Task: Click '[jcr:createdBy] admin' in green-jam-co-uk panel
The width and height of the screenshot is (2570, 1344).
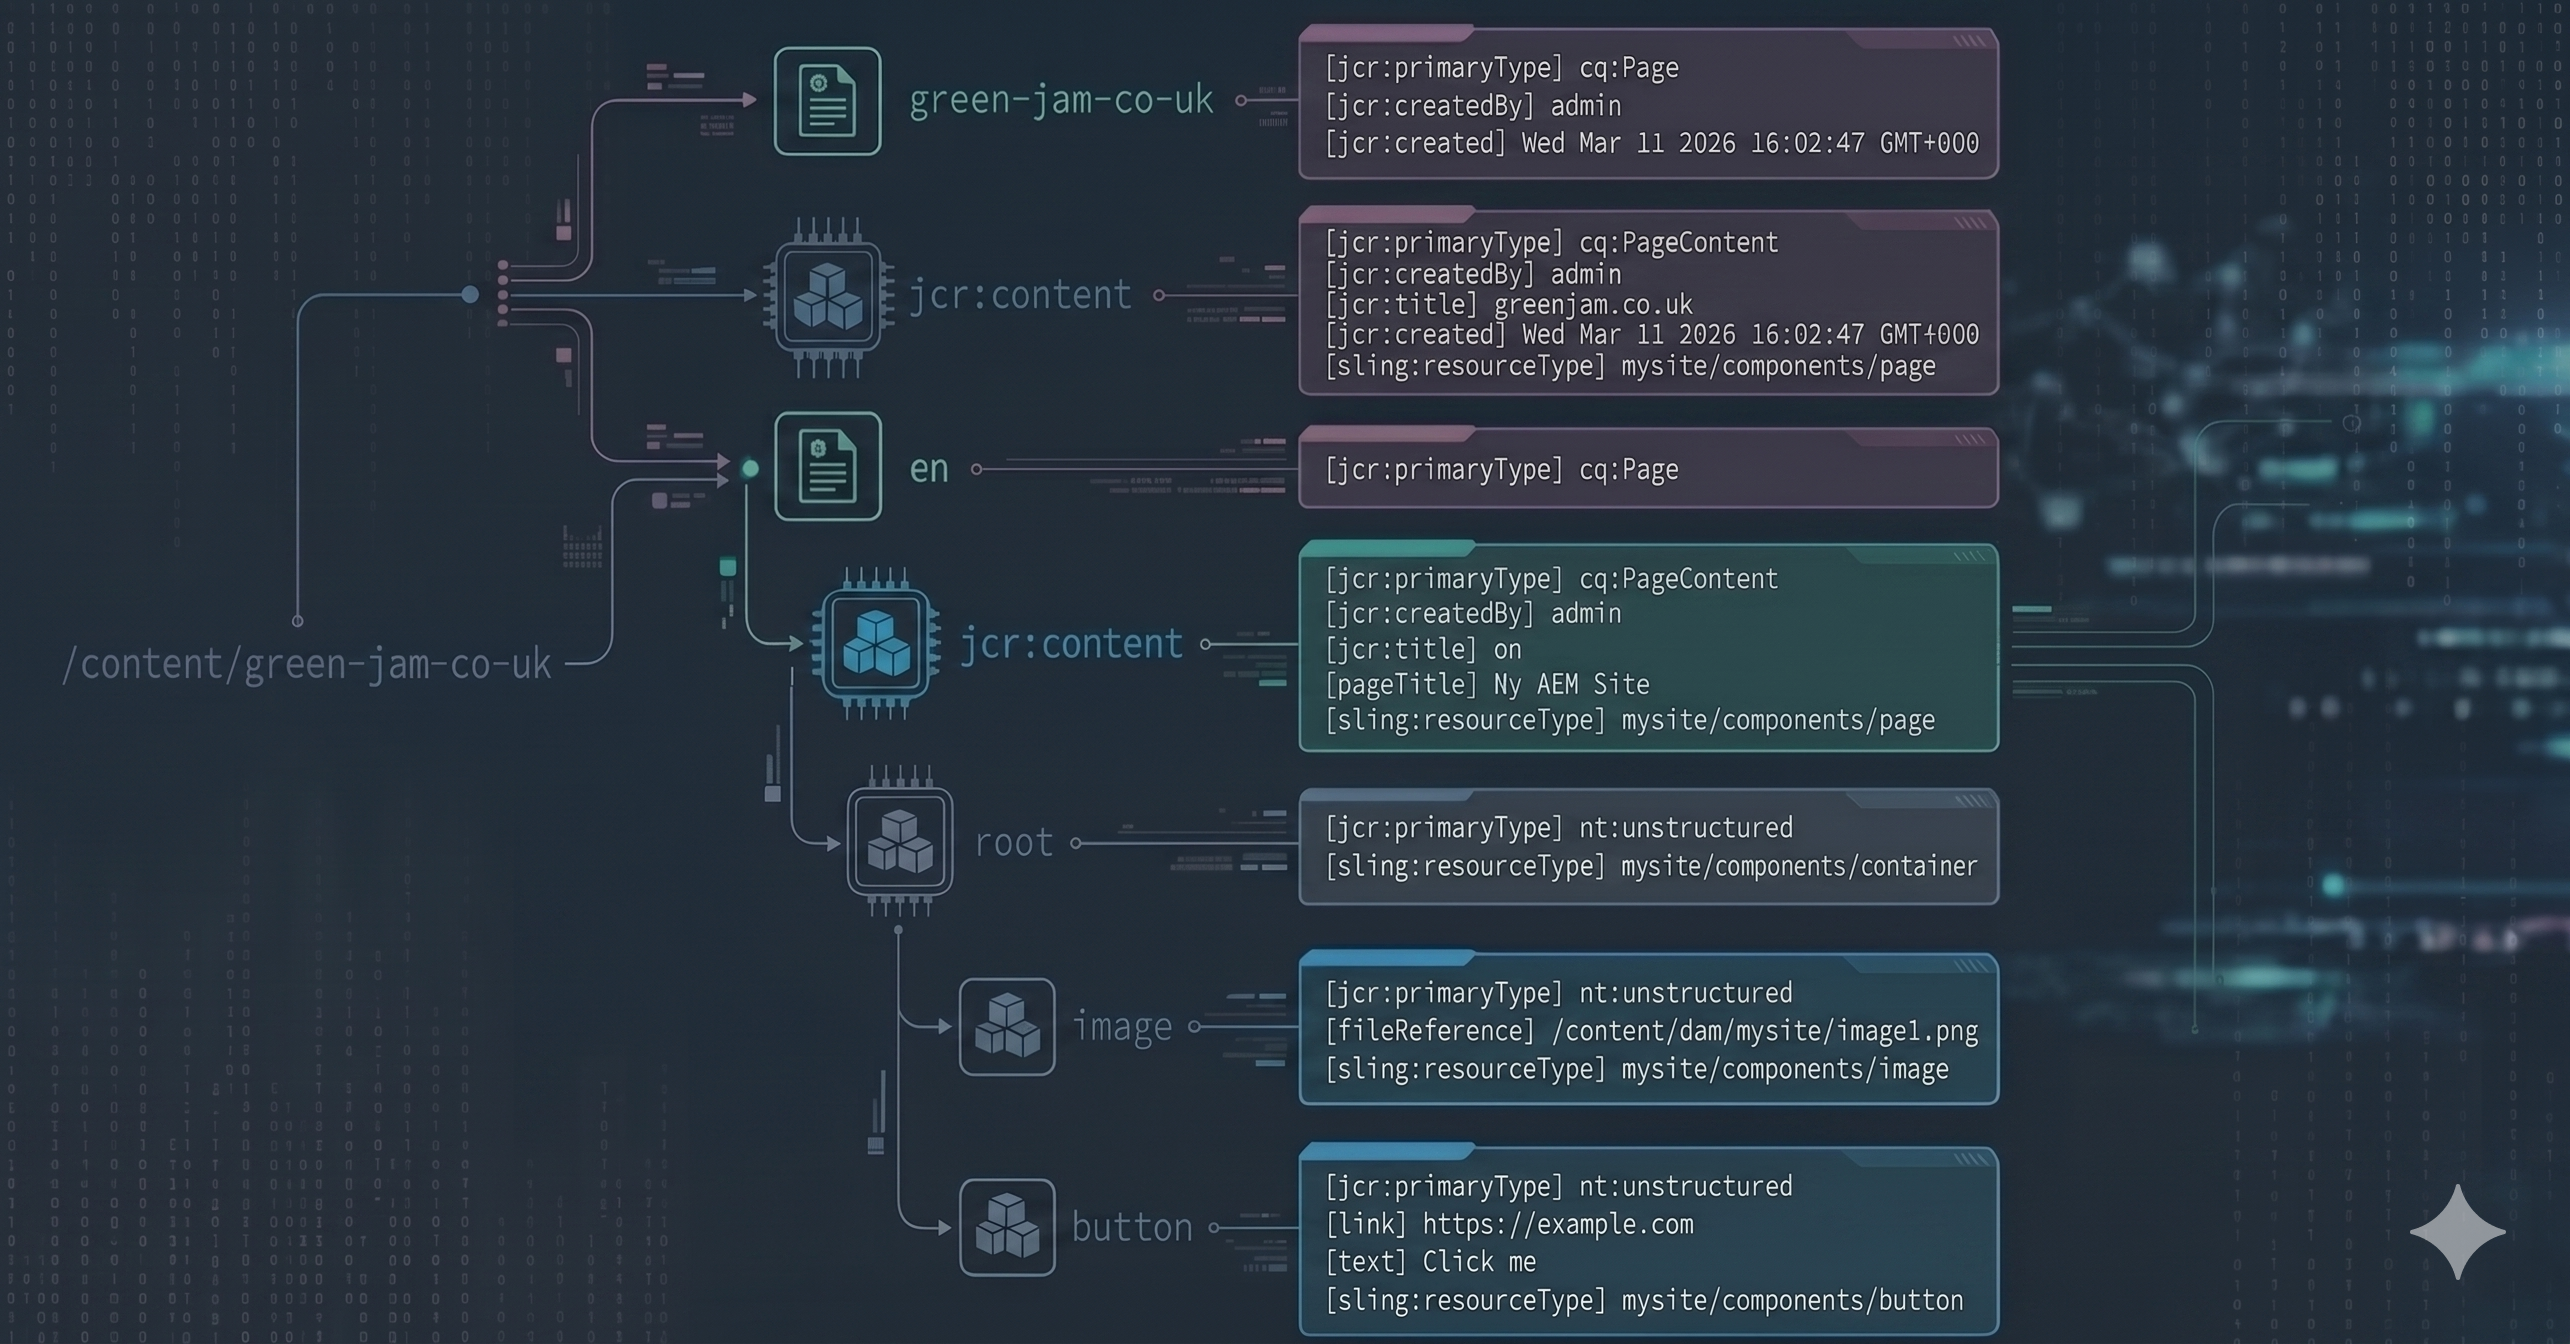Action: point(1473,106)
